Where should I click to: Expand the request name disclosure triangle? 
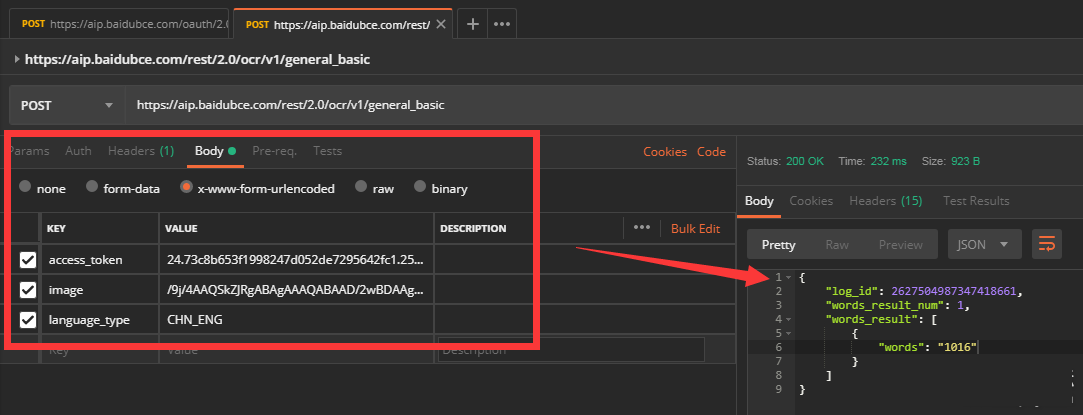[17, 59]
